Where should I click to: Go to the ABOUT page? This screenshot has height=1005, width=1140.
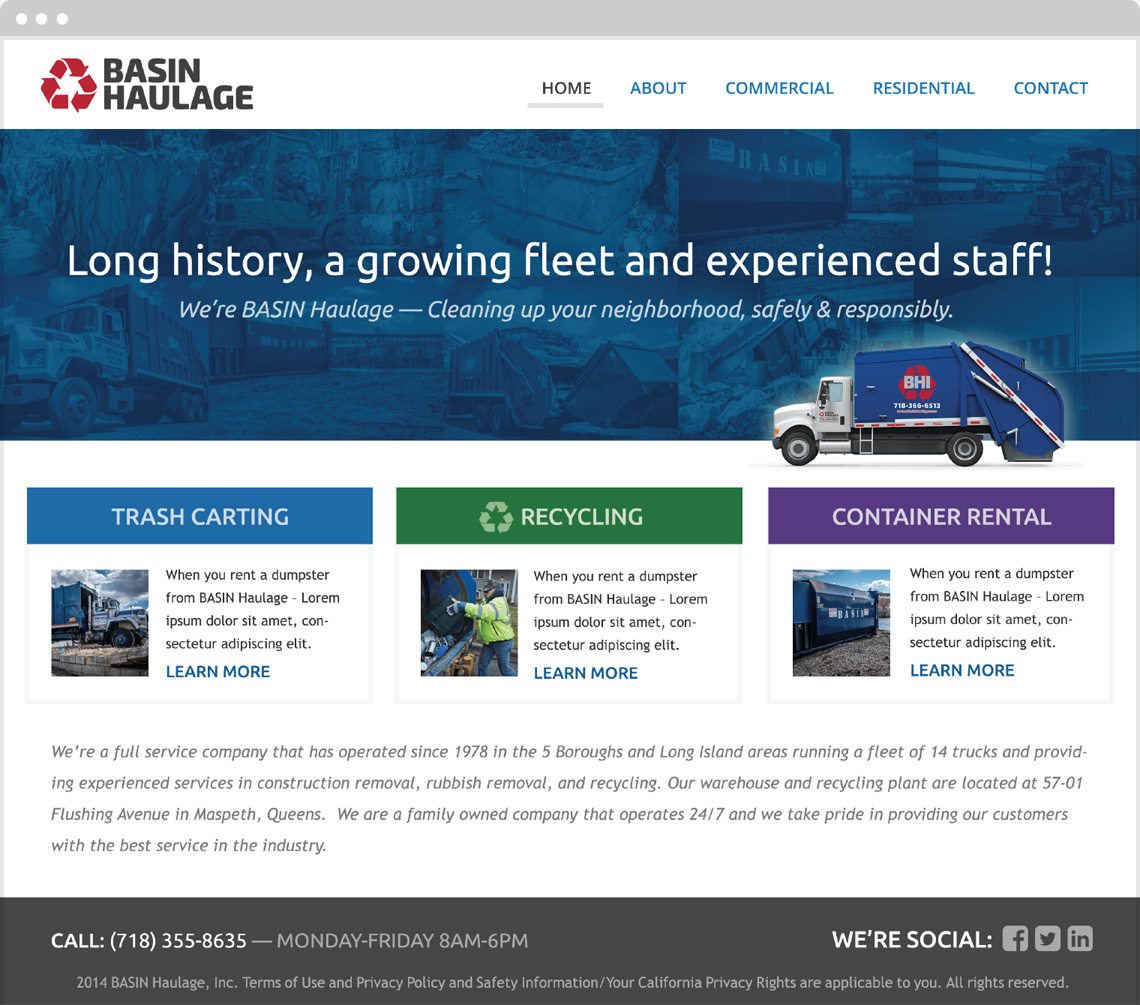(x=658, y=89)
